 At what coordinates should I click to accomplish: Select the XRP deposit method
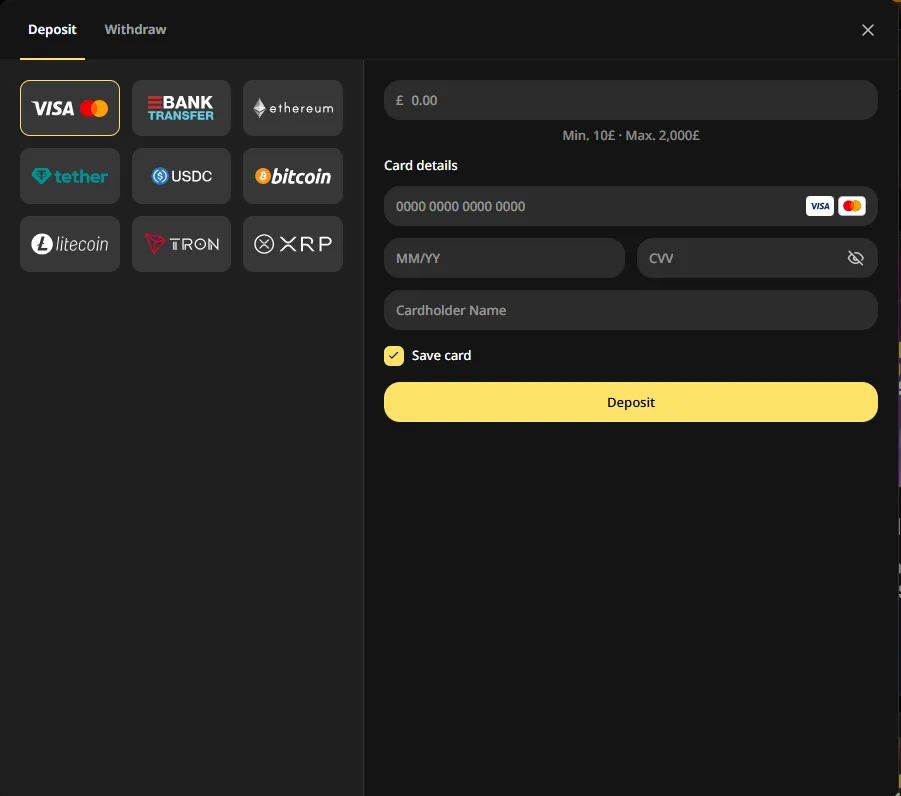point(293,244)
